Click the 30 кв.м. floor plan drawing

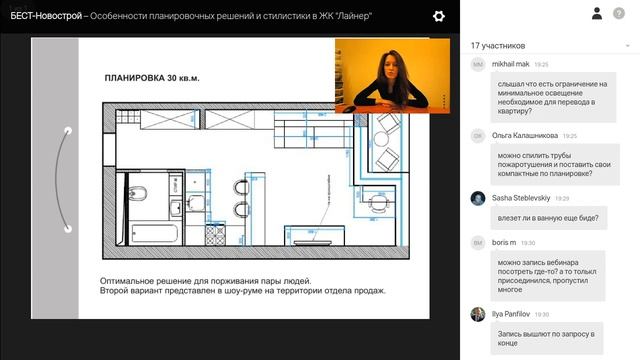point(256,181)
